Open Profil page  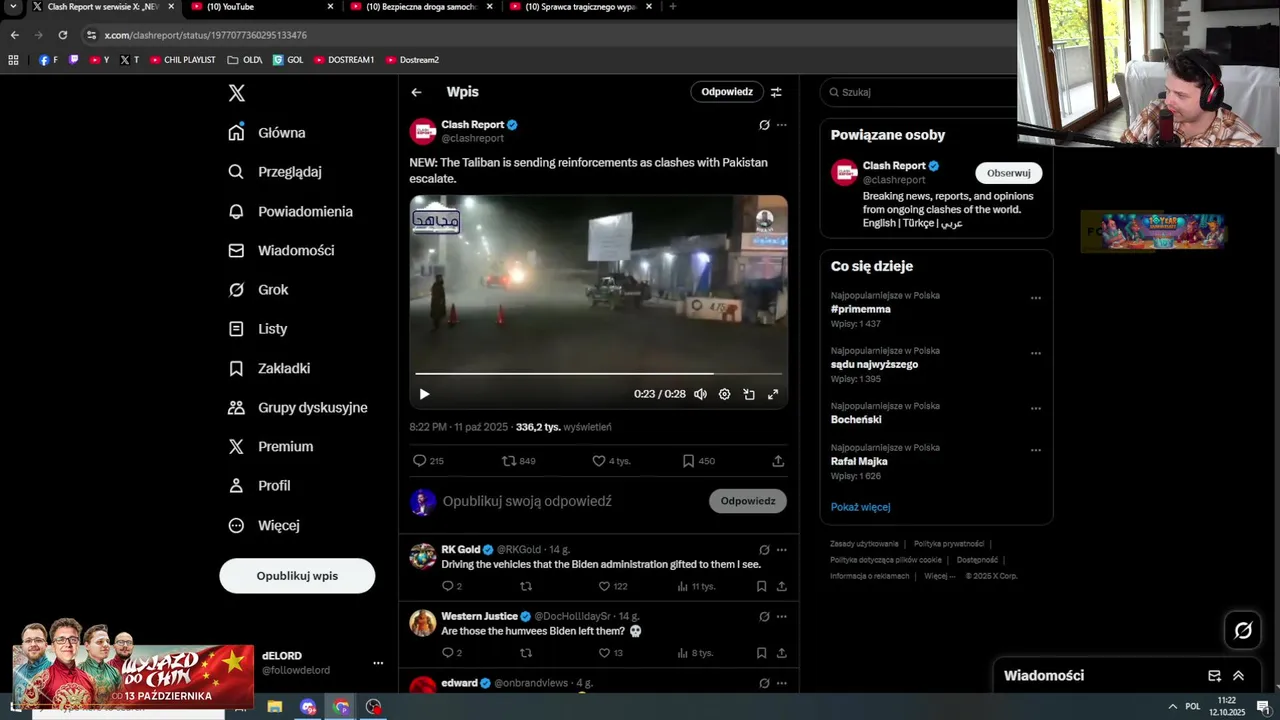click(x=259, y=486)
